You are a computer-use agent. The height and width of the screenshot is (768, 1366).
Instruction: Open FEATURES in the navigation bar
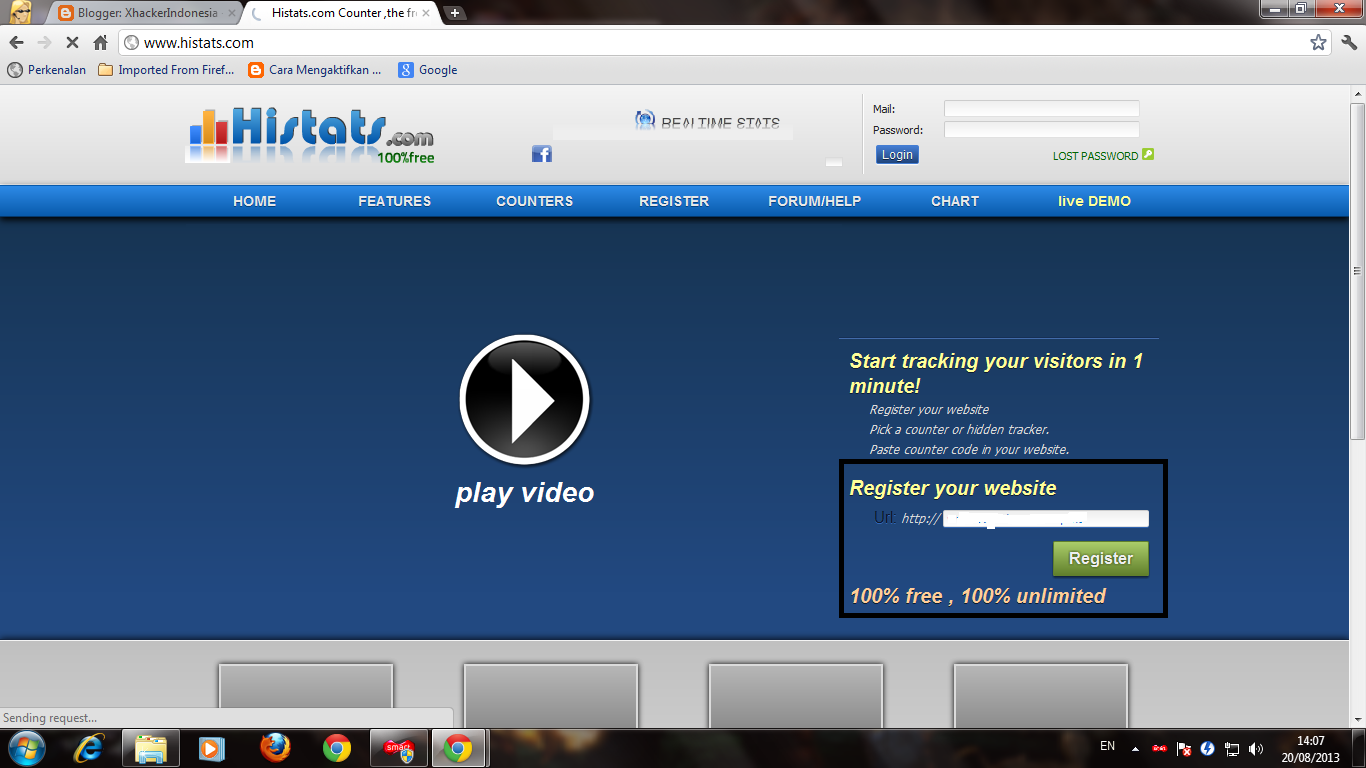coord(395,201)
